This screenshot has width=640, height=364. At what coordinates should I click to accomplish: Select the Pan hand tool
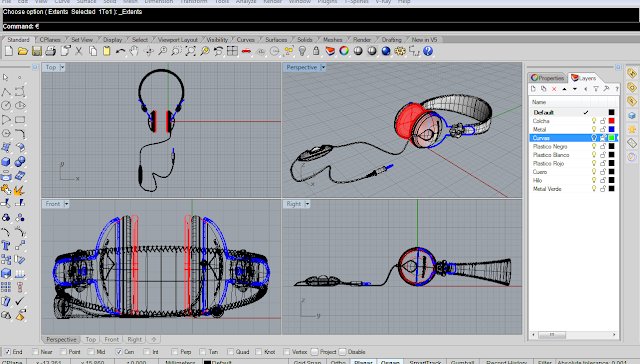point(134,51)
